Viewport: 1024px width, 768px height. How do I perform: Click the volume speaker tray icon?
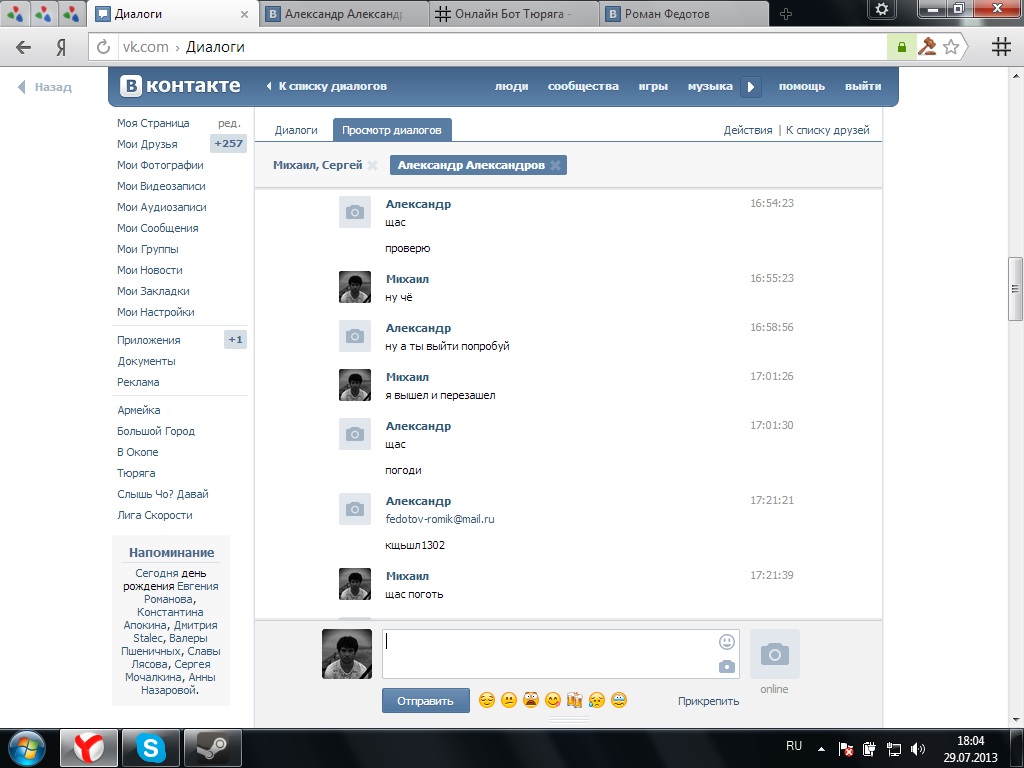click(x=918, y=749)
